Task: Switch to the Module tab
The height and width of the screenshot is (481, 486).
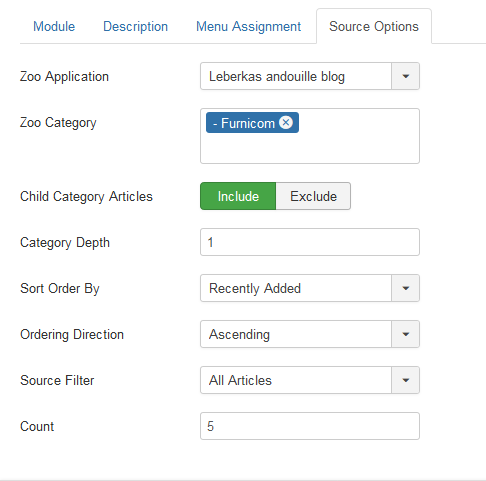Action: [x=54, y=26]
